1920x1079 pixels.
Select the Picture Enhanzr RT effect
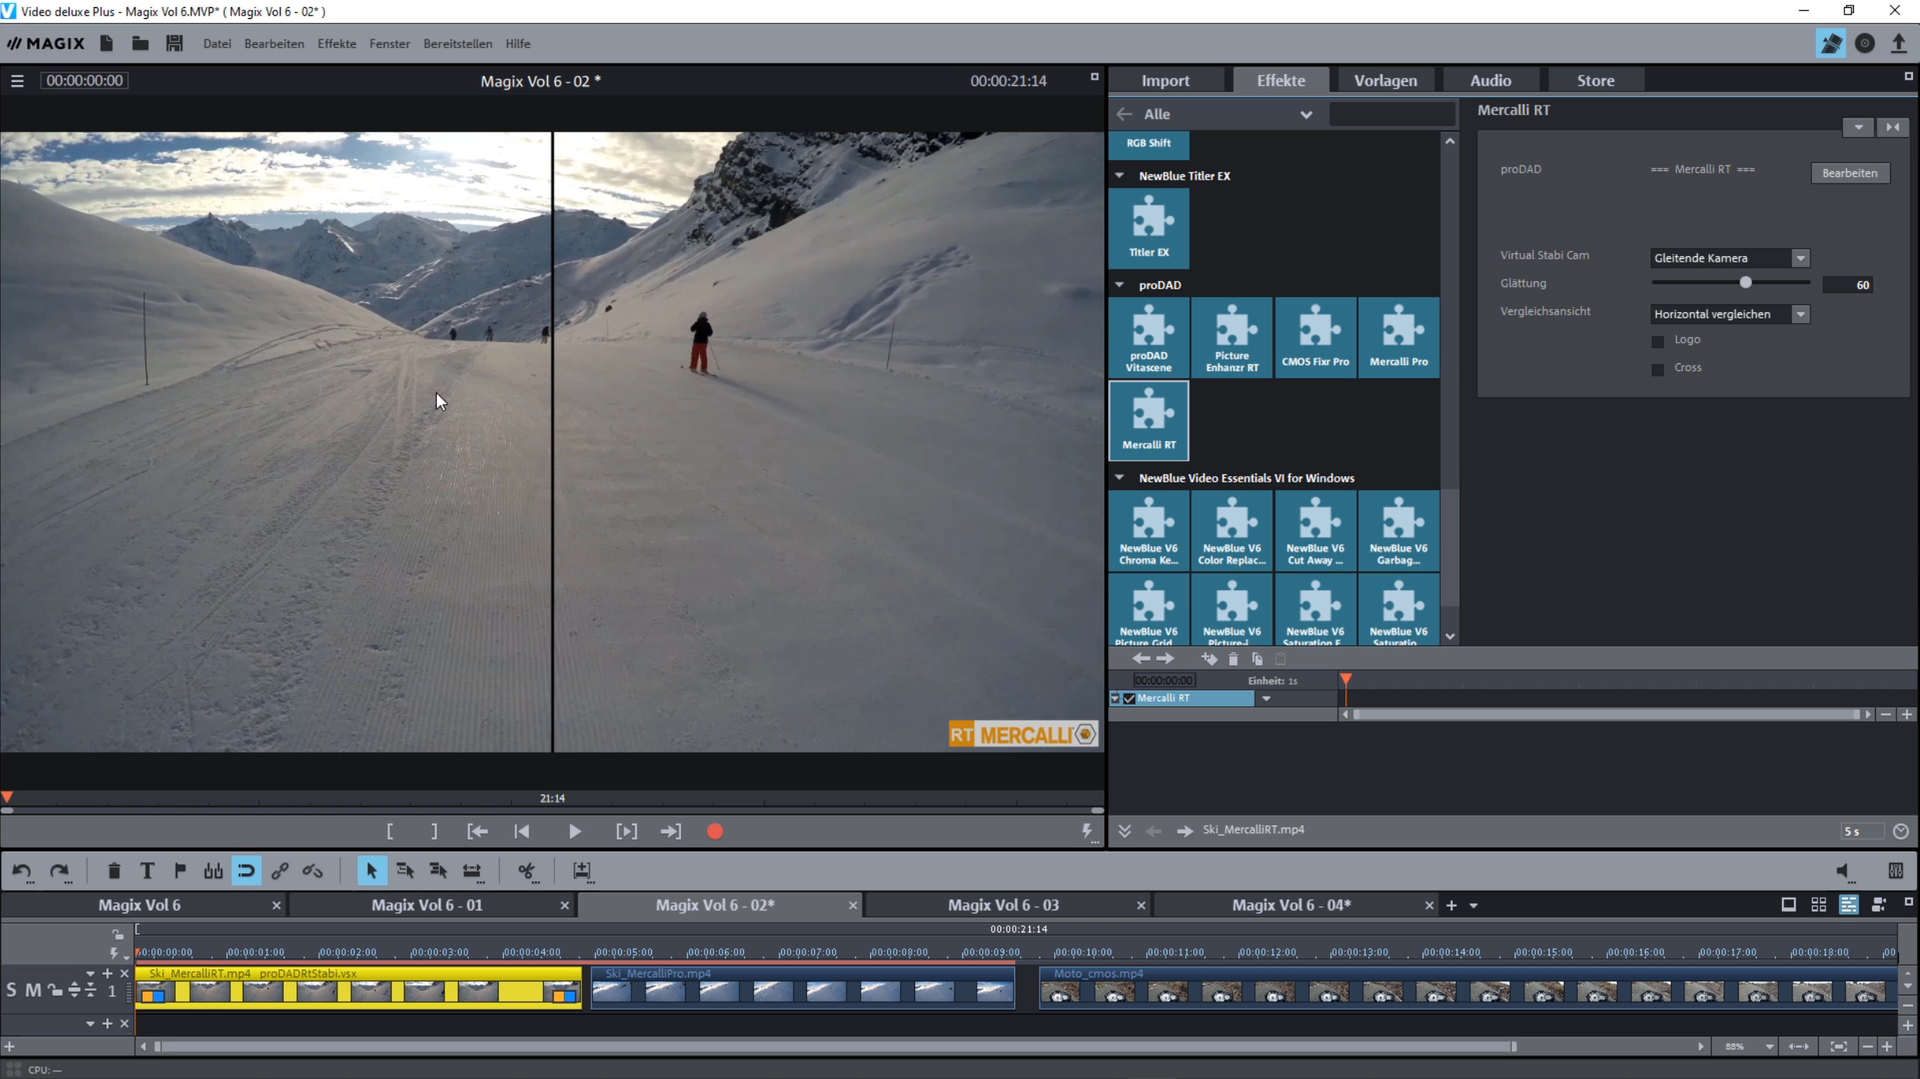click(1232, 337)
